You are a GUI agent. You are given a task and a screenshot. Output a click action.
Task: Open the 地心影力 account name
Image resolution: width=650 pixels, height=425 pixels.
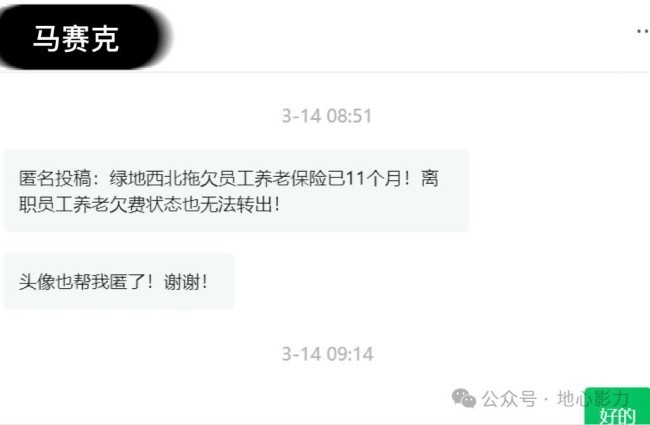click(593, 398)
